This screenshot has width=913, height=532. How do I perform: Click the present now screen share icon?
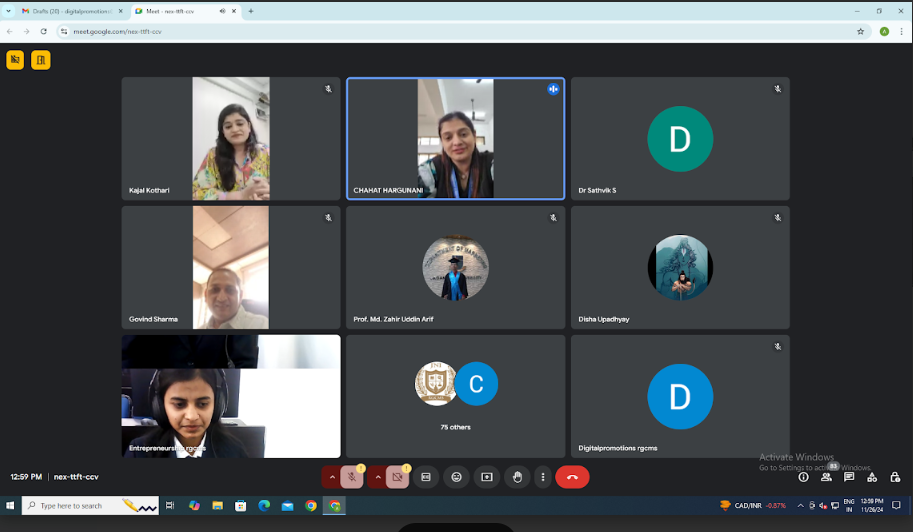(487, 477)
